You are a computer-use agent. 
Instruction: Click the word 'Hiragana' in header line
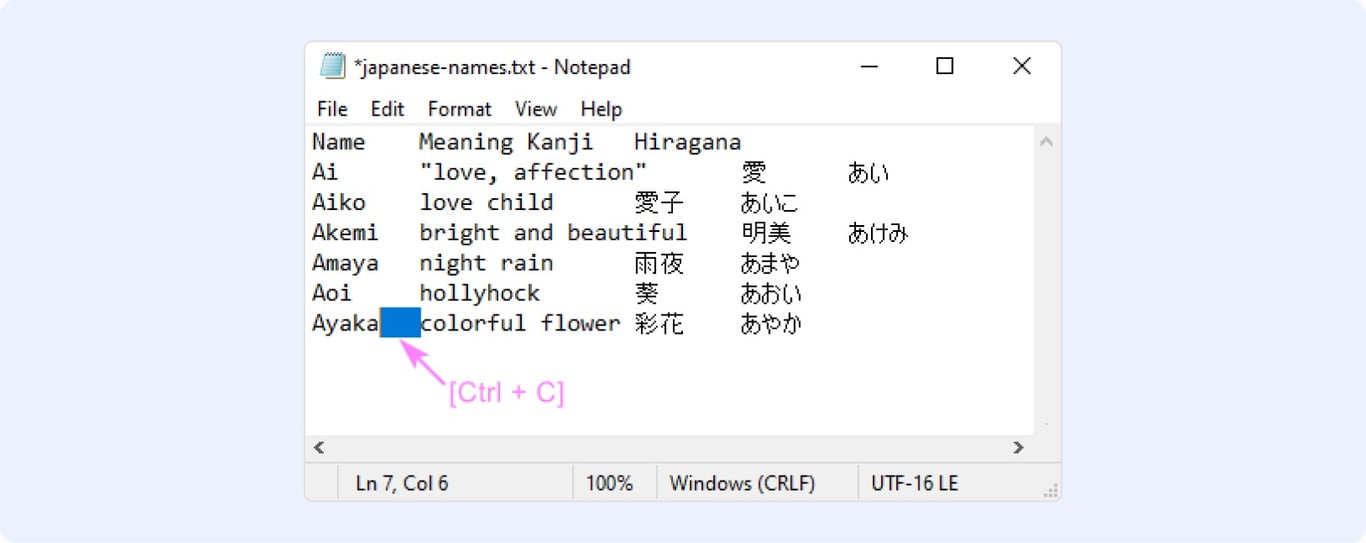coord(687,143)
